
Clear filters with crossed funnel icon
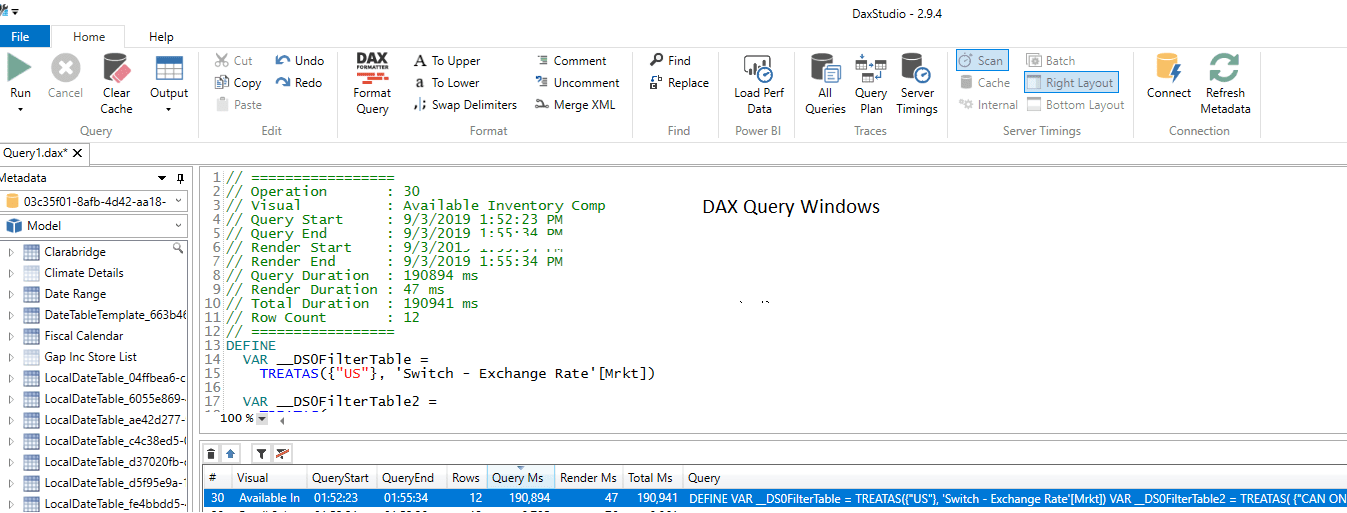(x=283, y=453)
